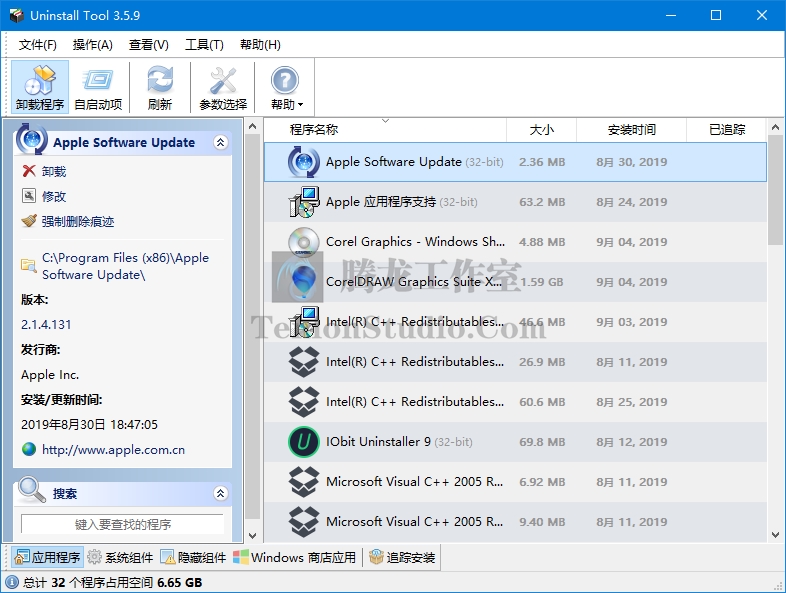Open the 文件(F) menu
The height and width of the screenshot is (593, 786).
(x=38, y=45)
